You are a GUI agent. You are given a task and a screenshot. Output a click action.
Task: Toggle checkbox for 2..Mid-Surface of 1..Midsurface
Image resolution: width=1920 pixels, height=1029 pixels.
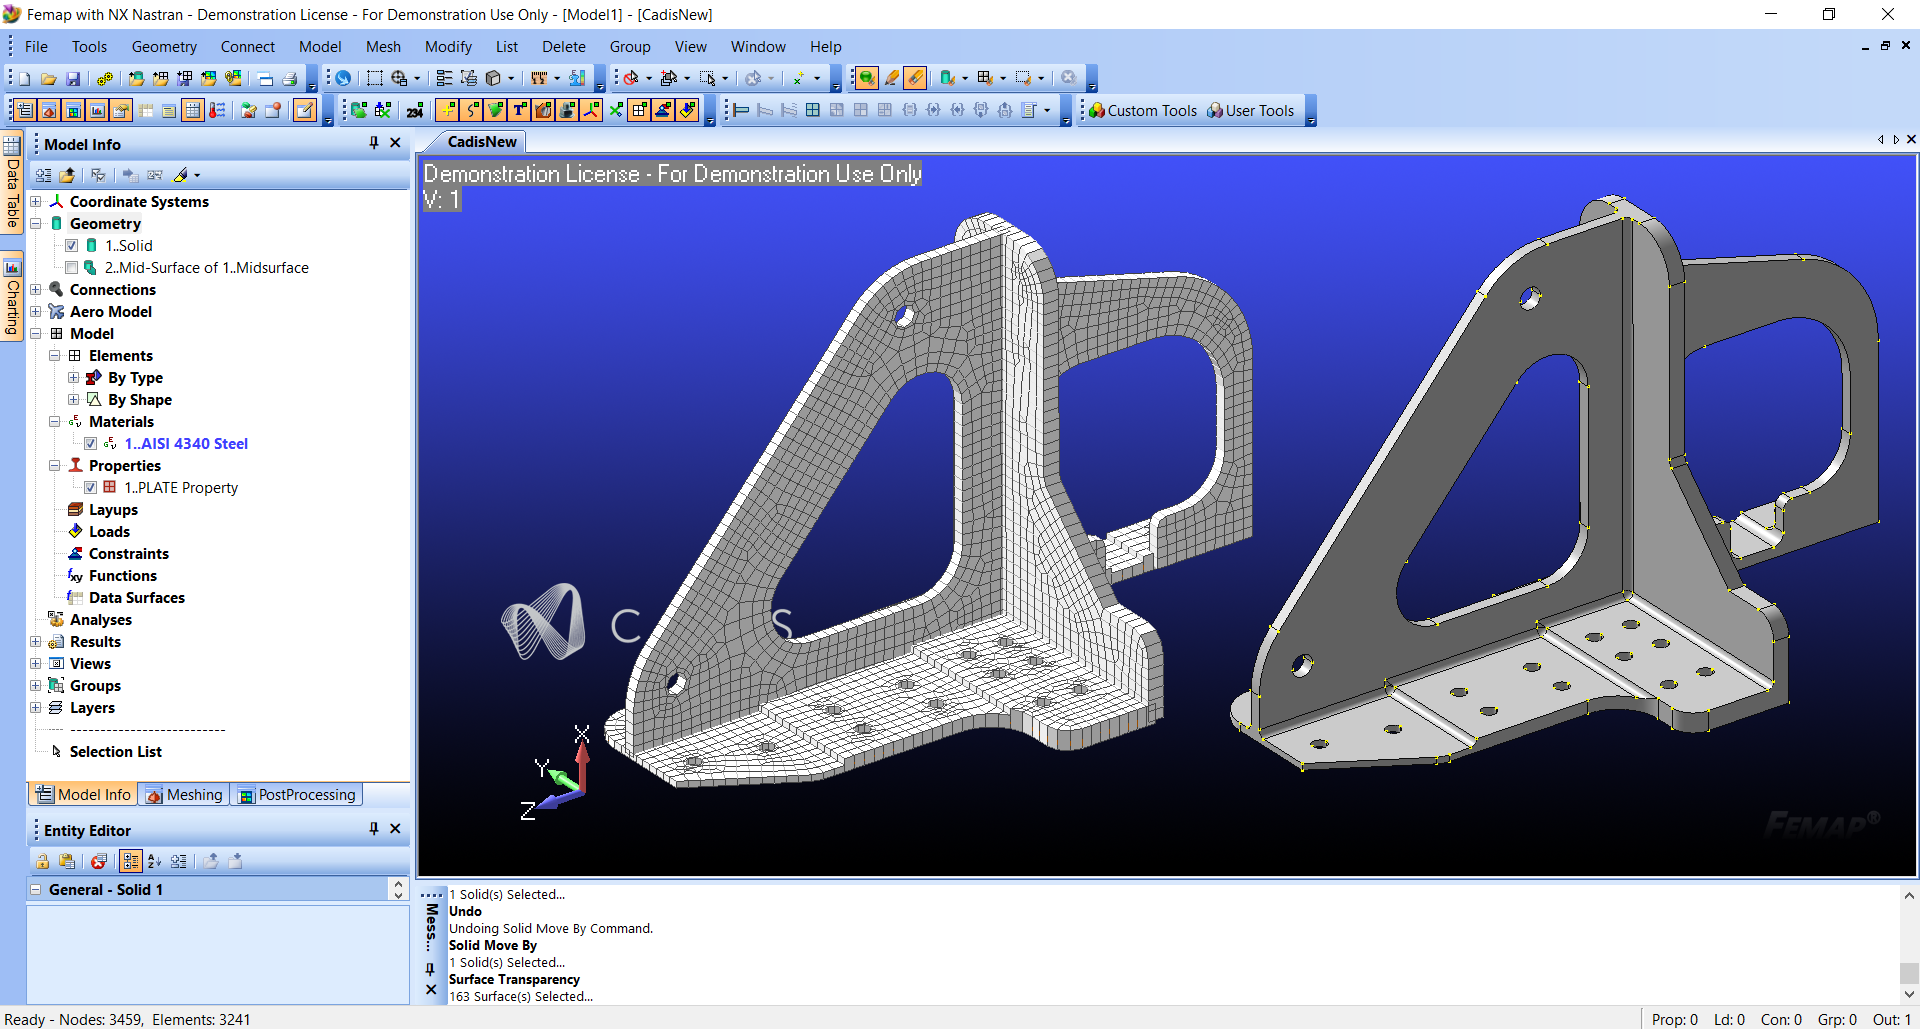(x=72, y=268)
